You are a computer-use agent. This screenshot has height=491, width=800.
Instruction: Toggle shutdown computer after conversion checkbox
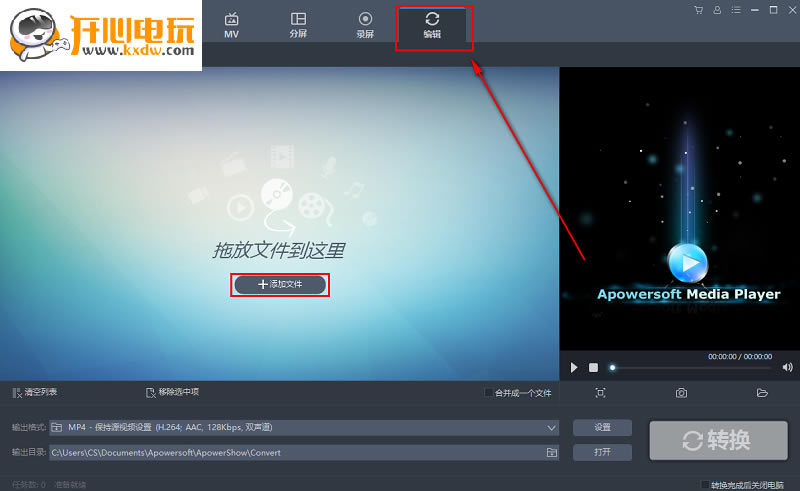click(x=705, y=484)
